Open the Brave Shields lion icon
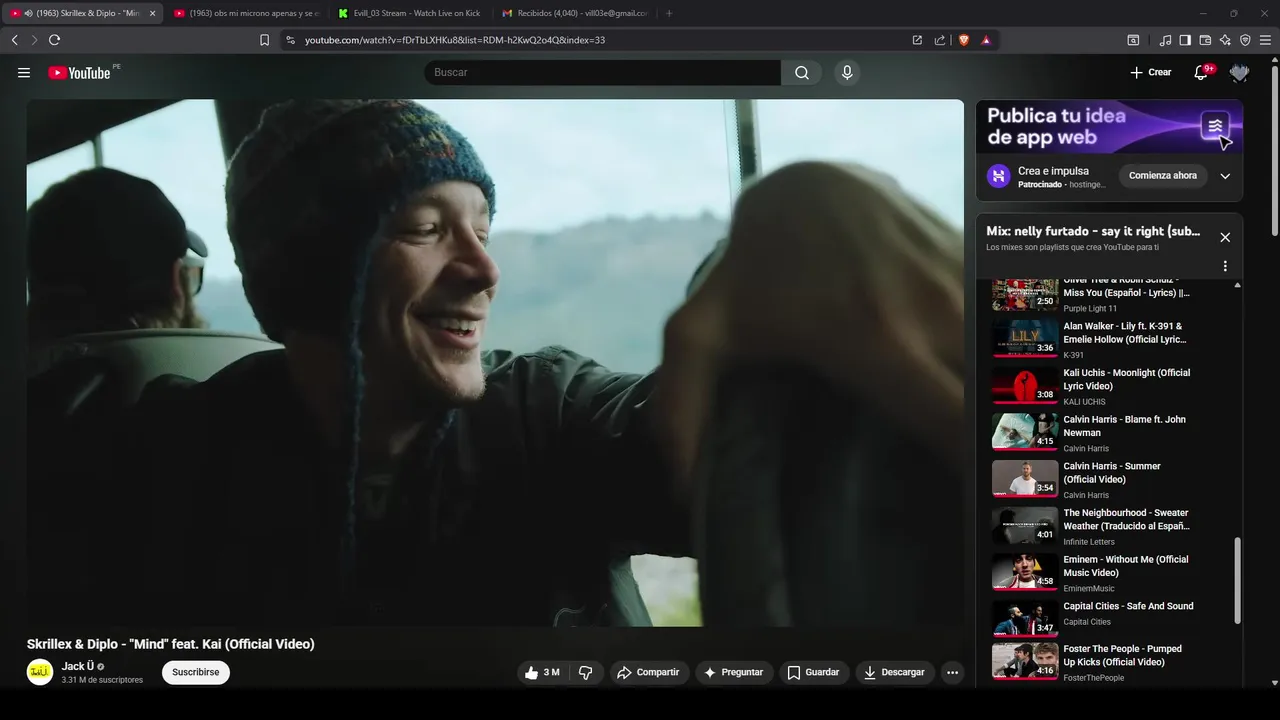1280x720 pixels. coord(964,40)
